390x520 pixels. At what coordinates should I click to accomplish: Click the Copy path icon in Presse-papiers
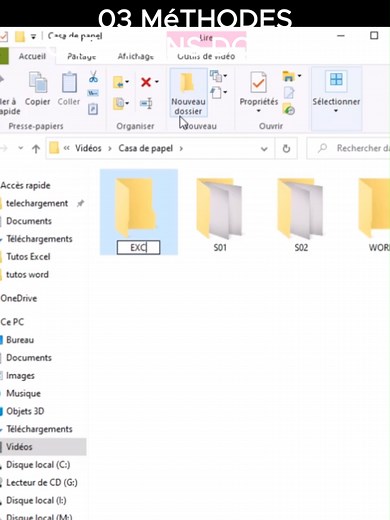(x=93, y=93)
